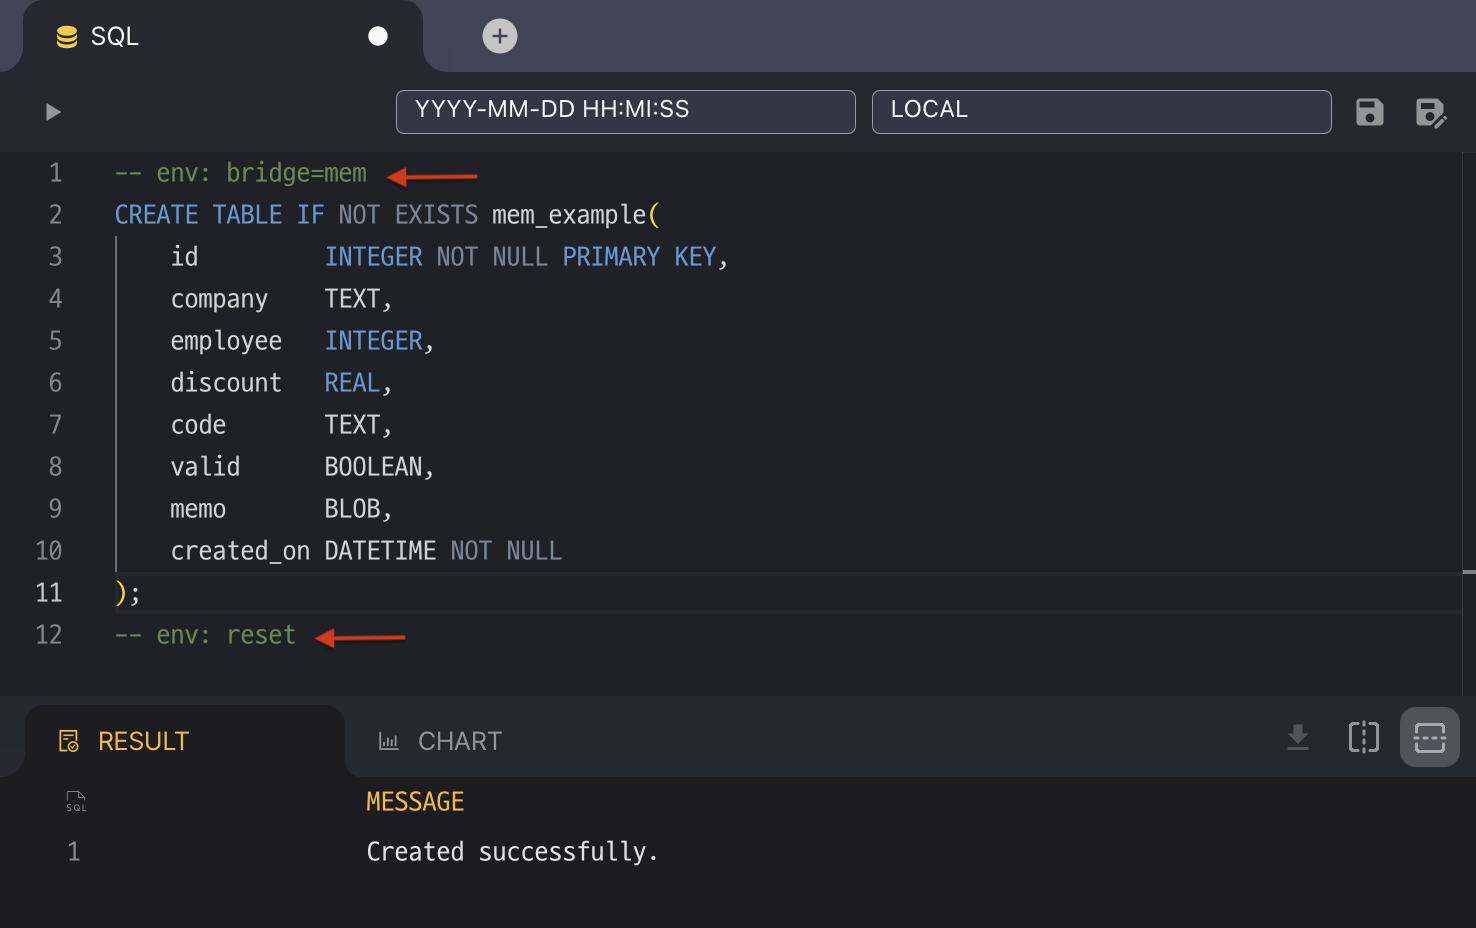Select result row number 1
1476x928 pixels.
73,852
